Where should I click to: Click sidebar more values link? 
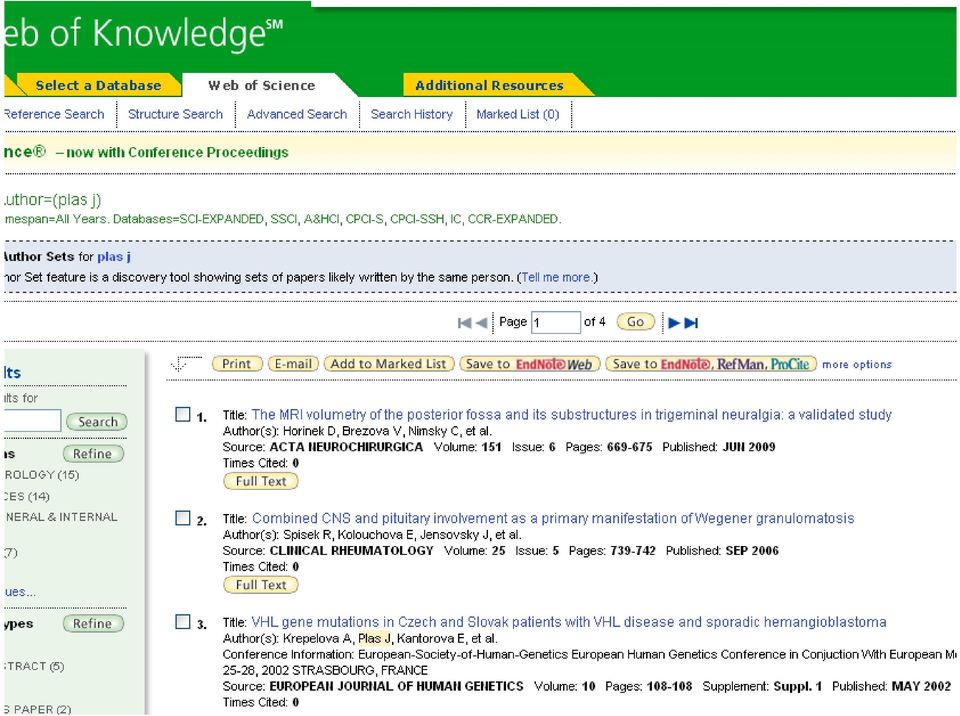pos(20,592)
